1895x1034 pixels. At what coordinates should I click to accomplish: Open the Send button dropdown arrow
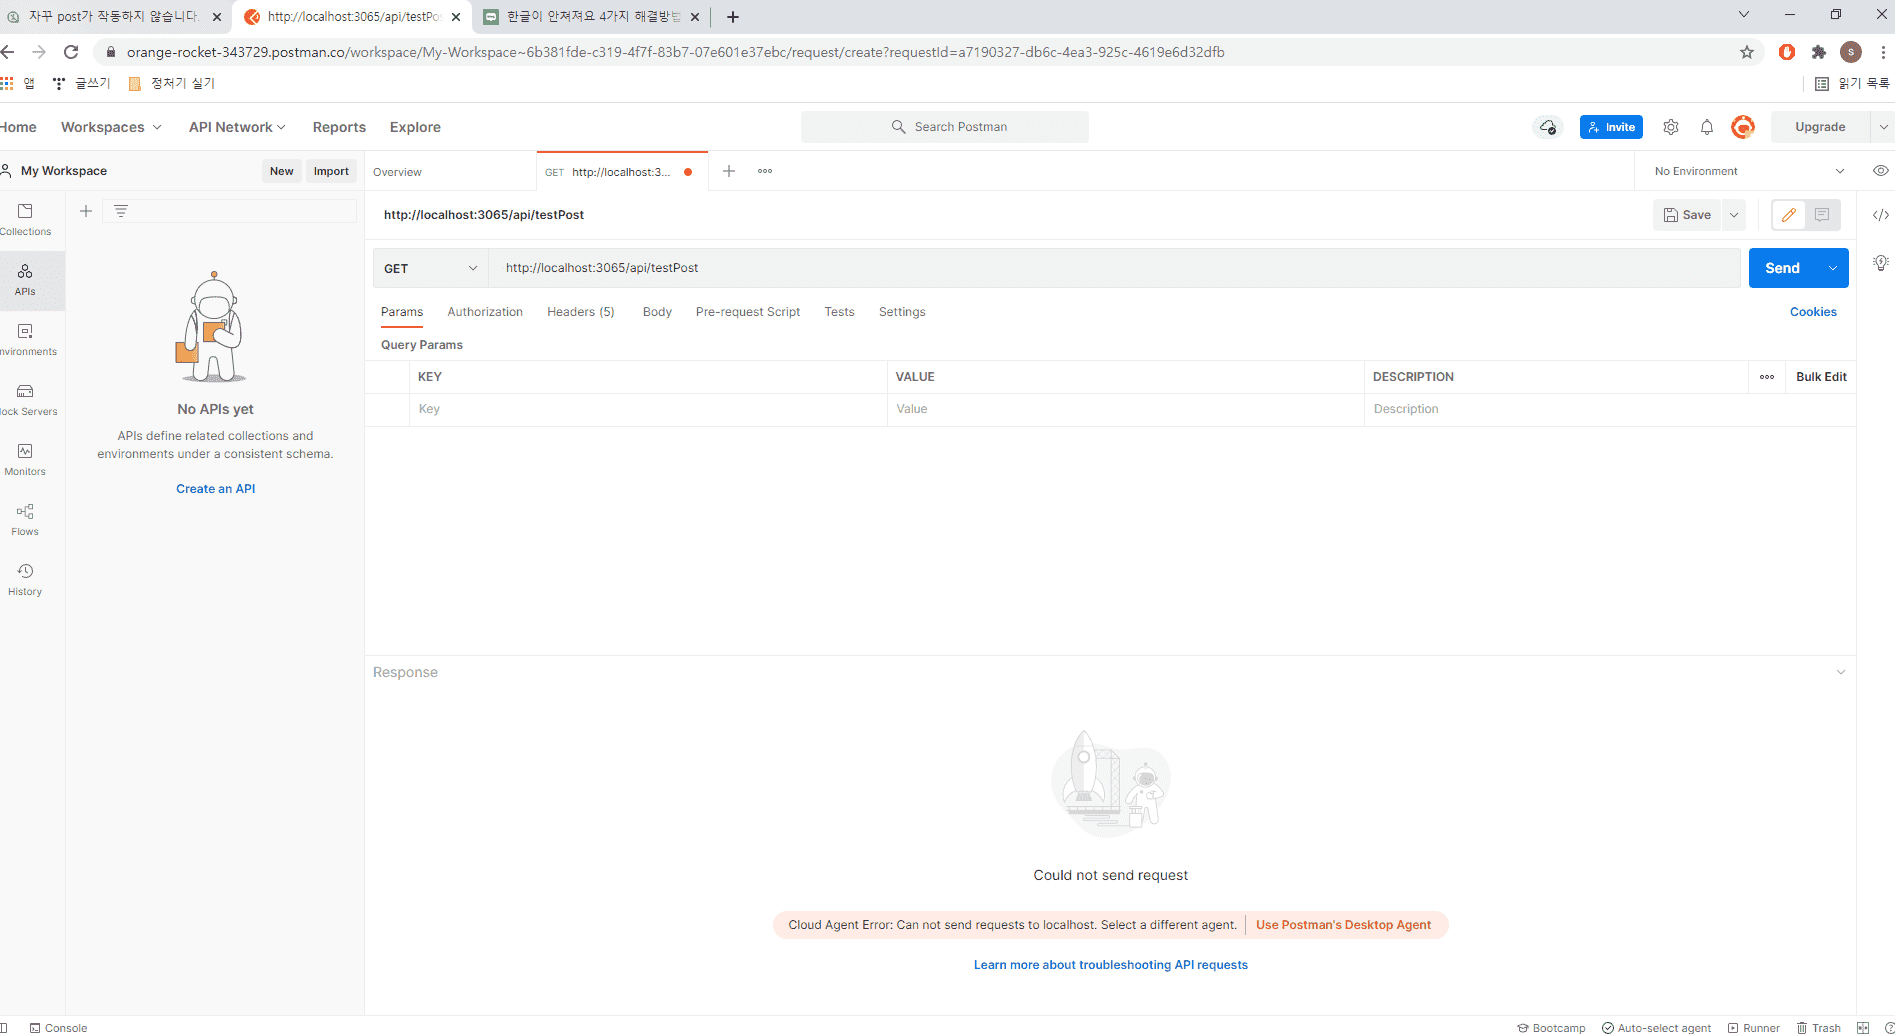coord(1833,268)
